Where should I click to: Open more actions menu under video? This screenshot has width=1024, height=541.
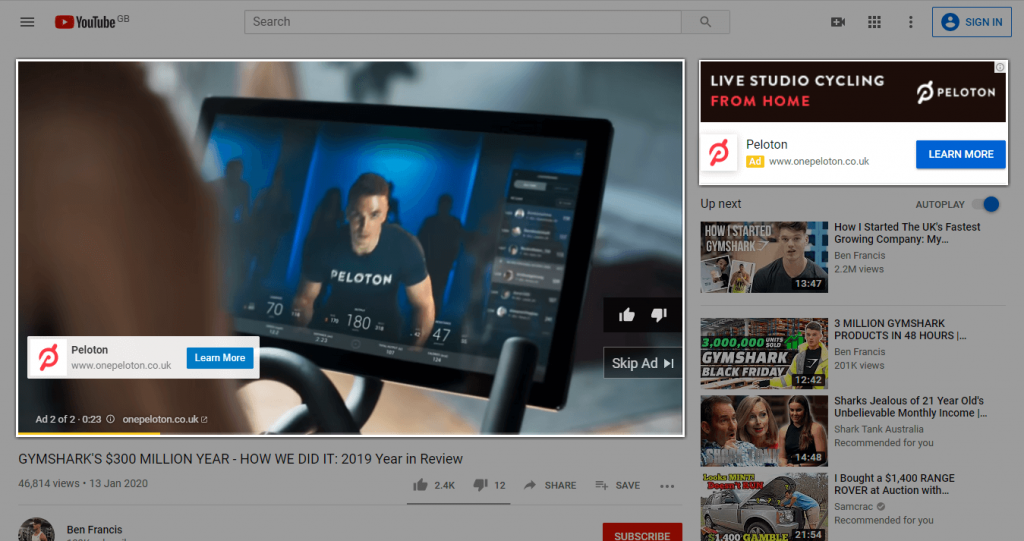[667, 486]
